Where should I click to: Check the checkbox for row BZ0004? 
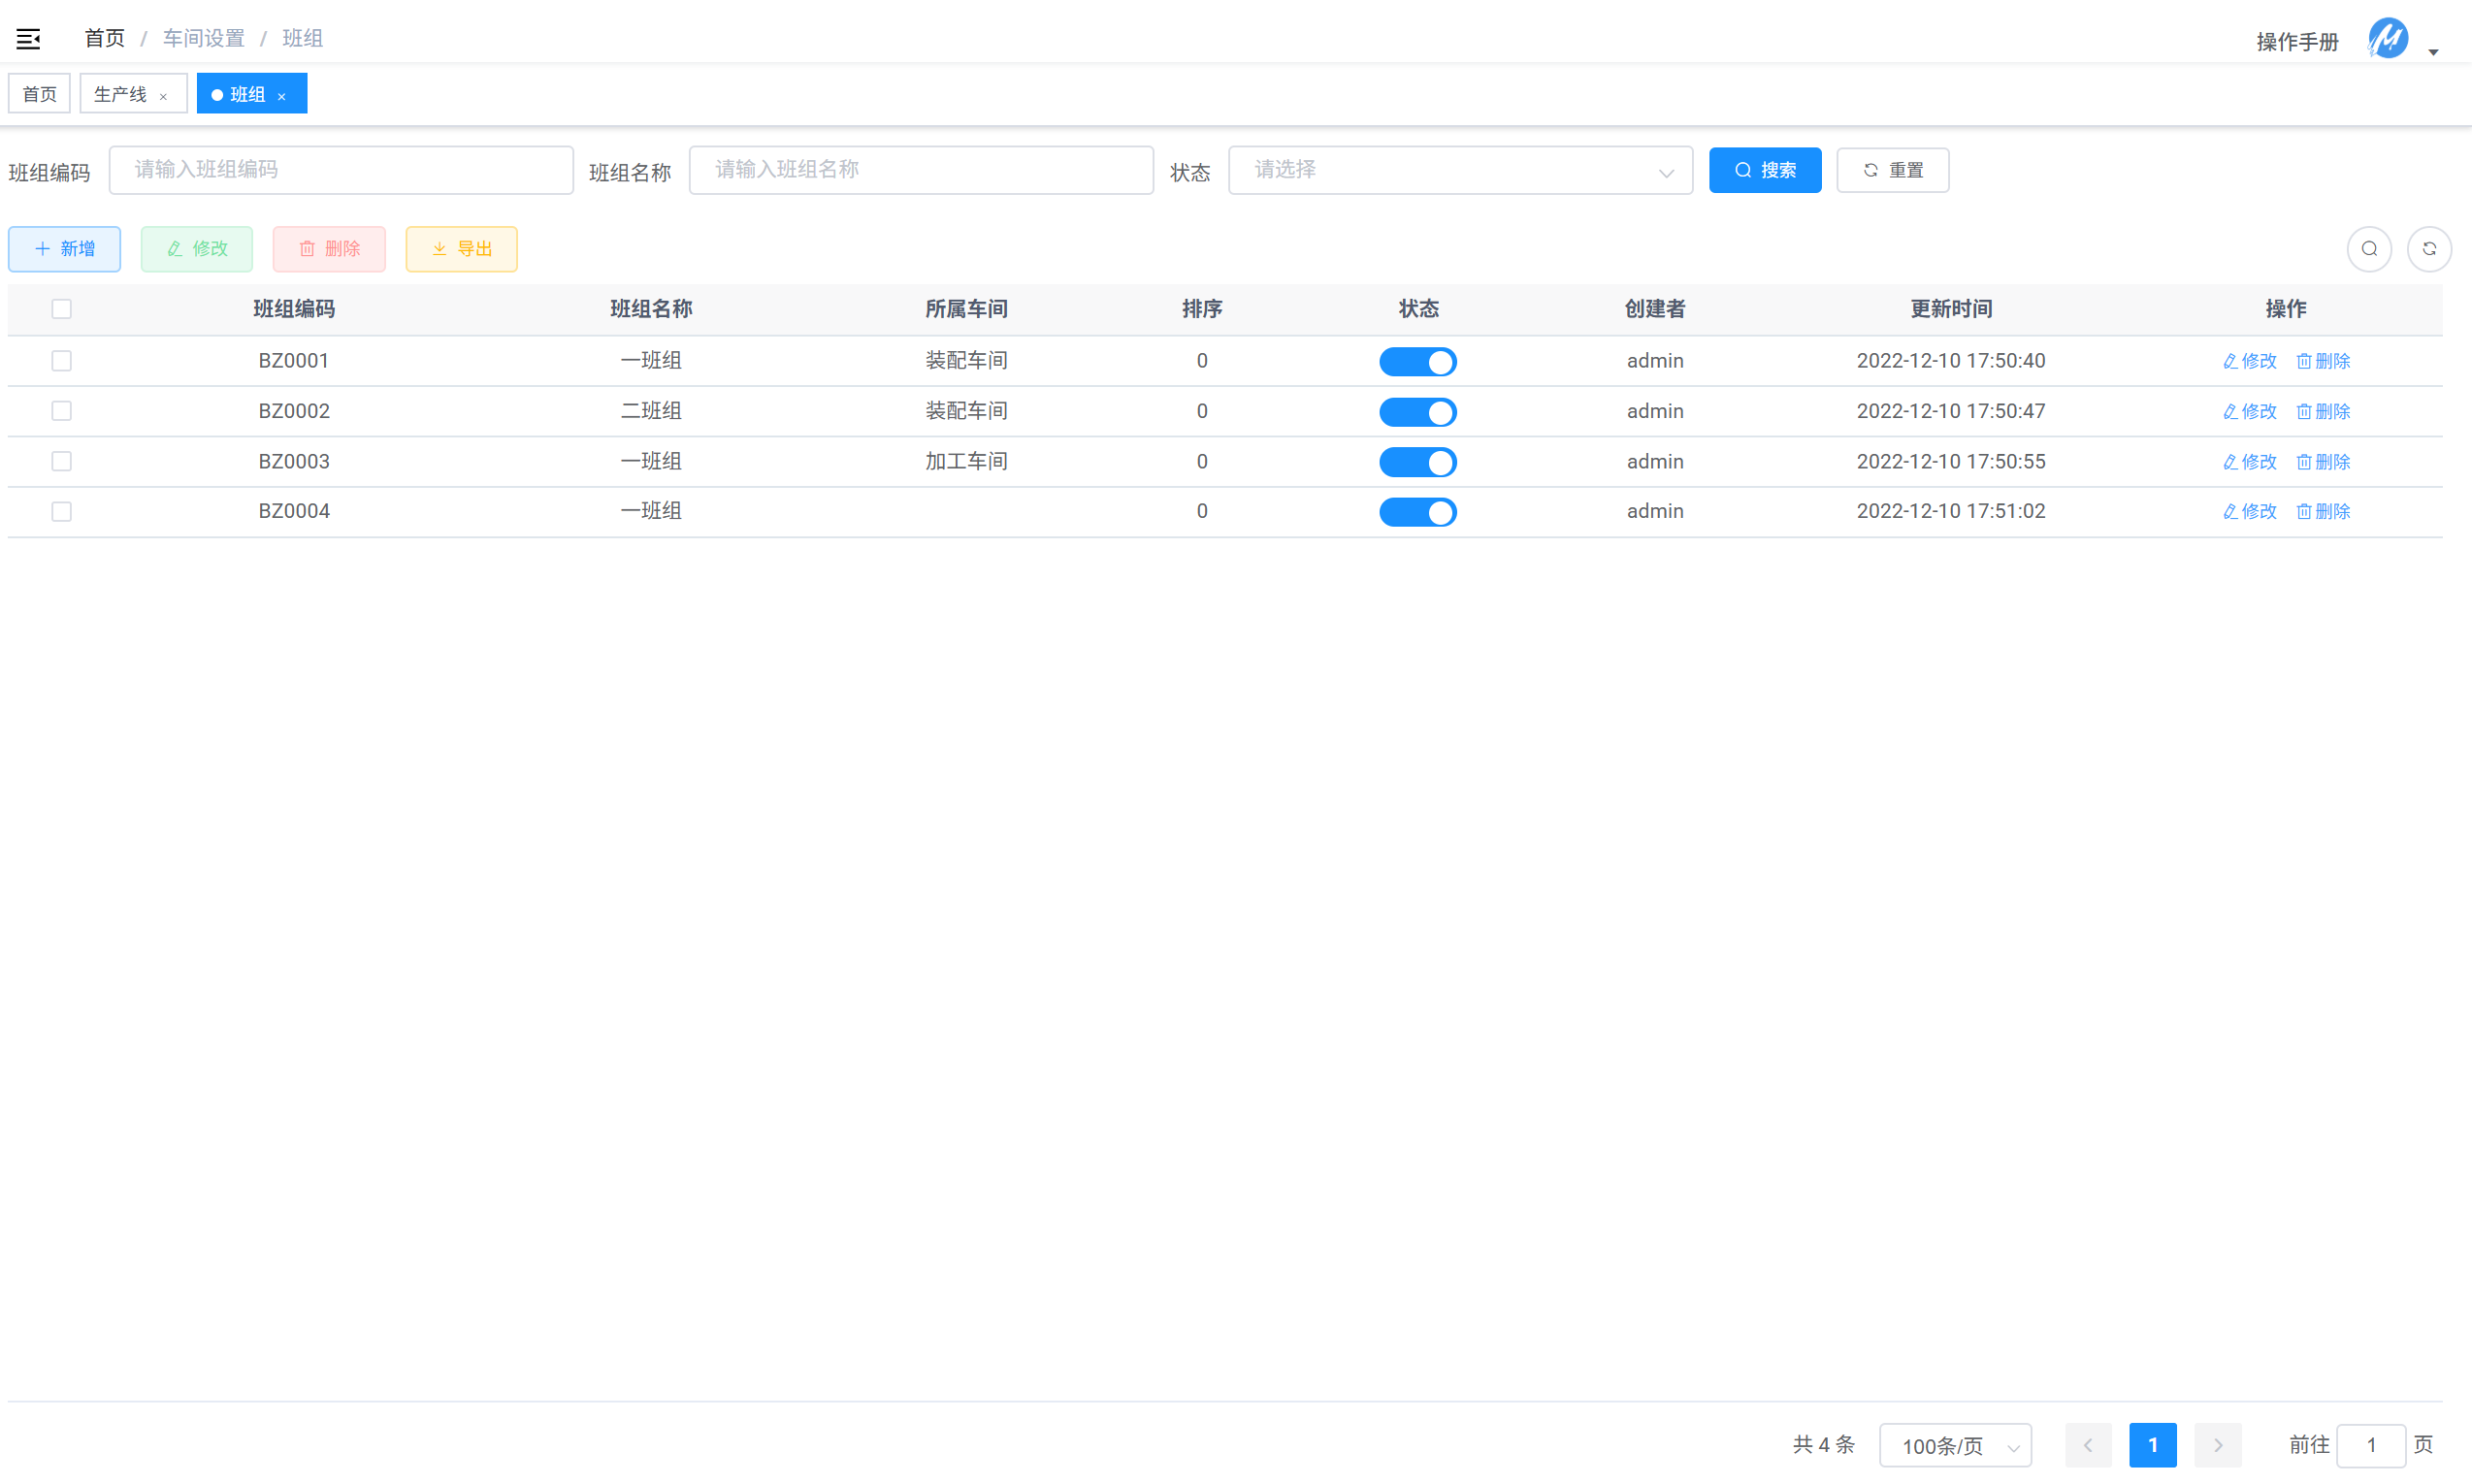coord(61,511)
